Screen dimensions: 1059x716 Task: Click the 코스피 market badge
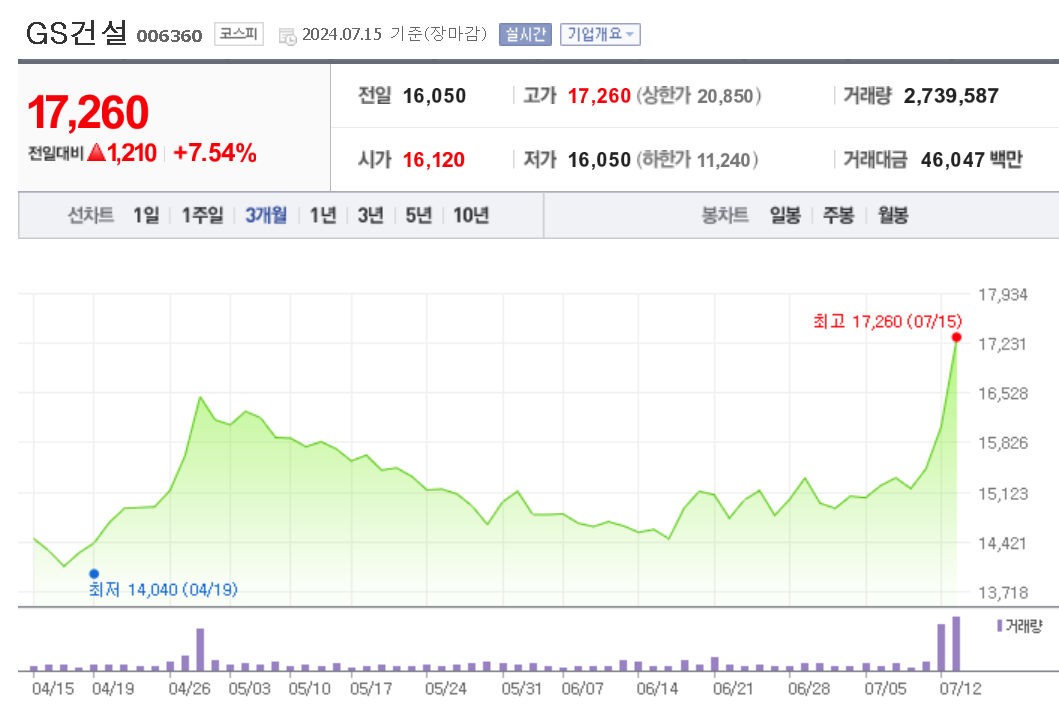coord(239,34)
